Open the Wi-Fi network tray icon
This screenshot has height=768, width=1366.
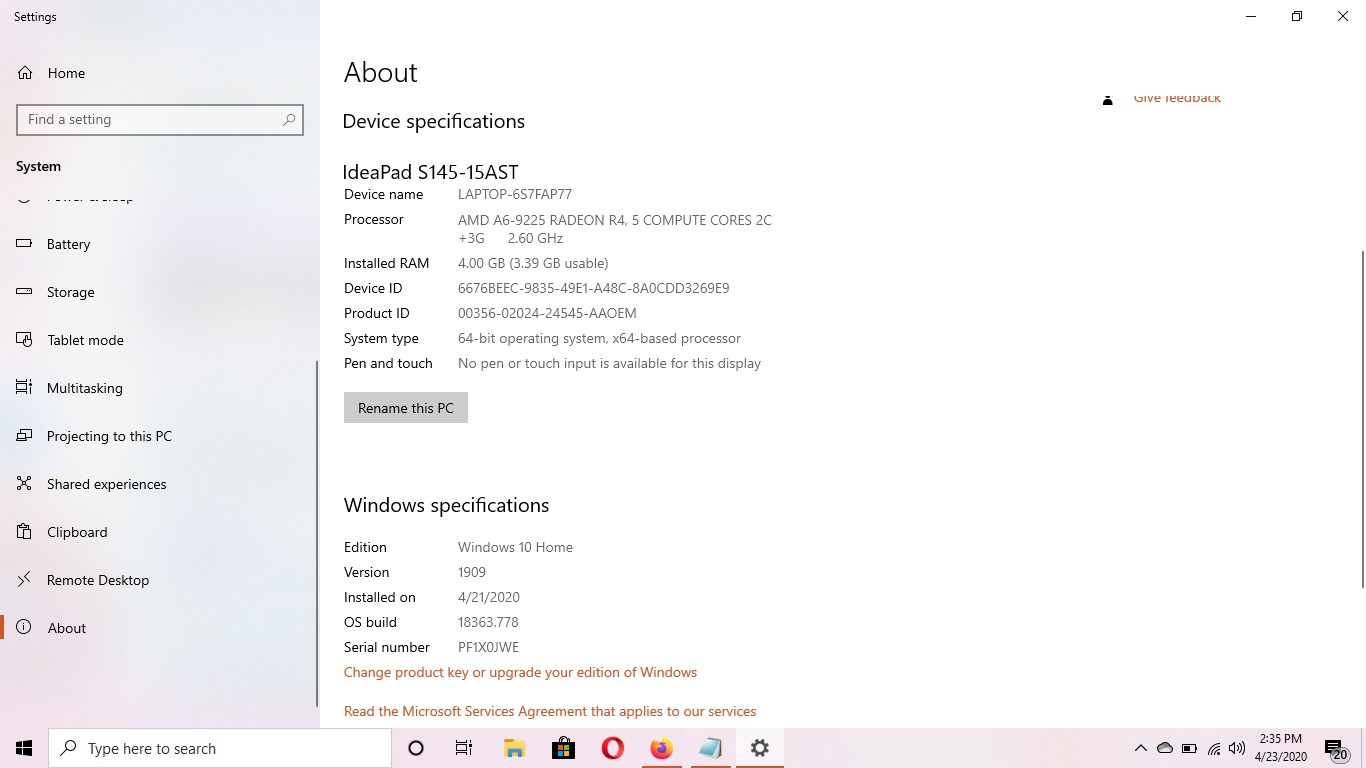point(1213,748)
